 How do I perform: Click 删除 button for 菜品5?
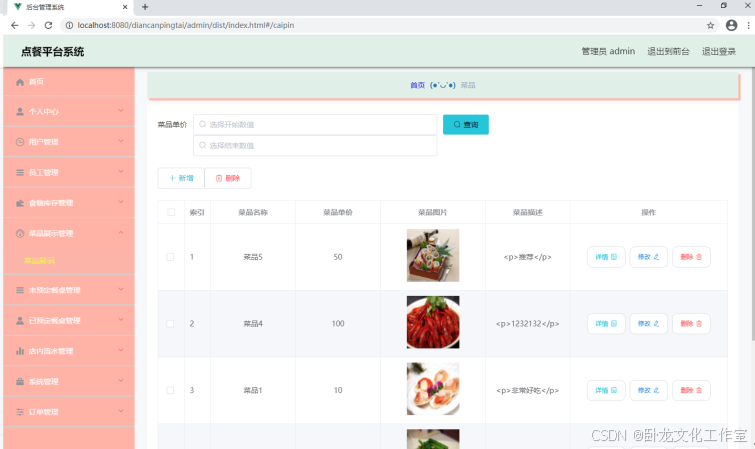coord(691,257)
